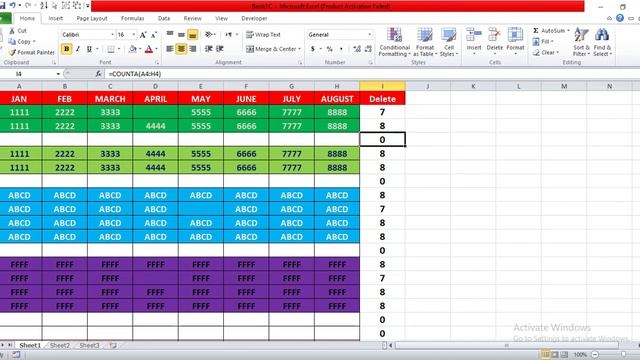This screenshot has height=360, width=640.
Task: Click the Undo icon in Quick Access
Action: click(12, 6)
